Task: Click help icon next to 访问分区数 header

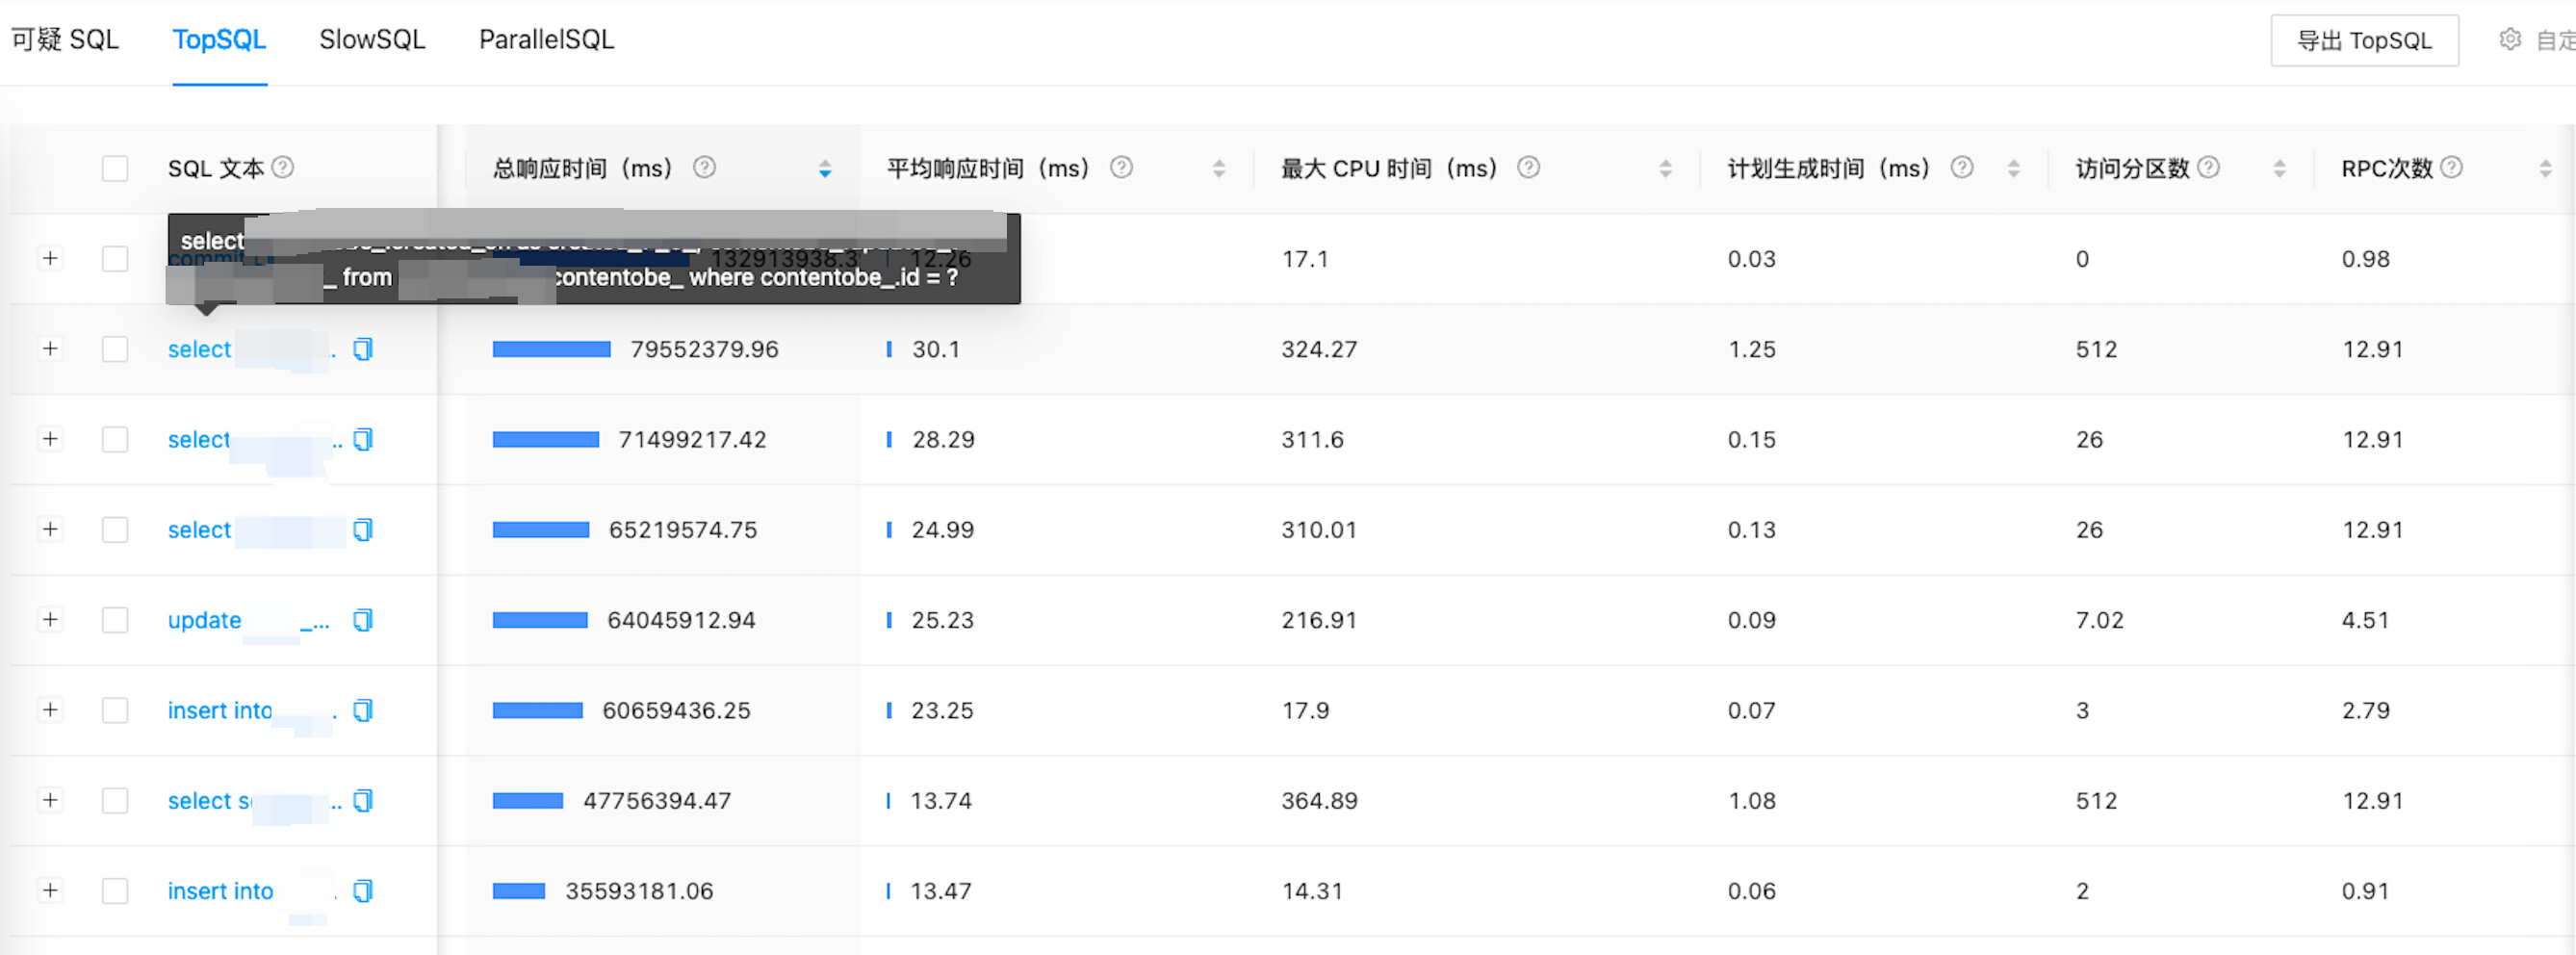Action: pos(2209,167)
